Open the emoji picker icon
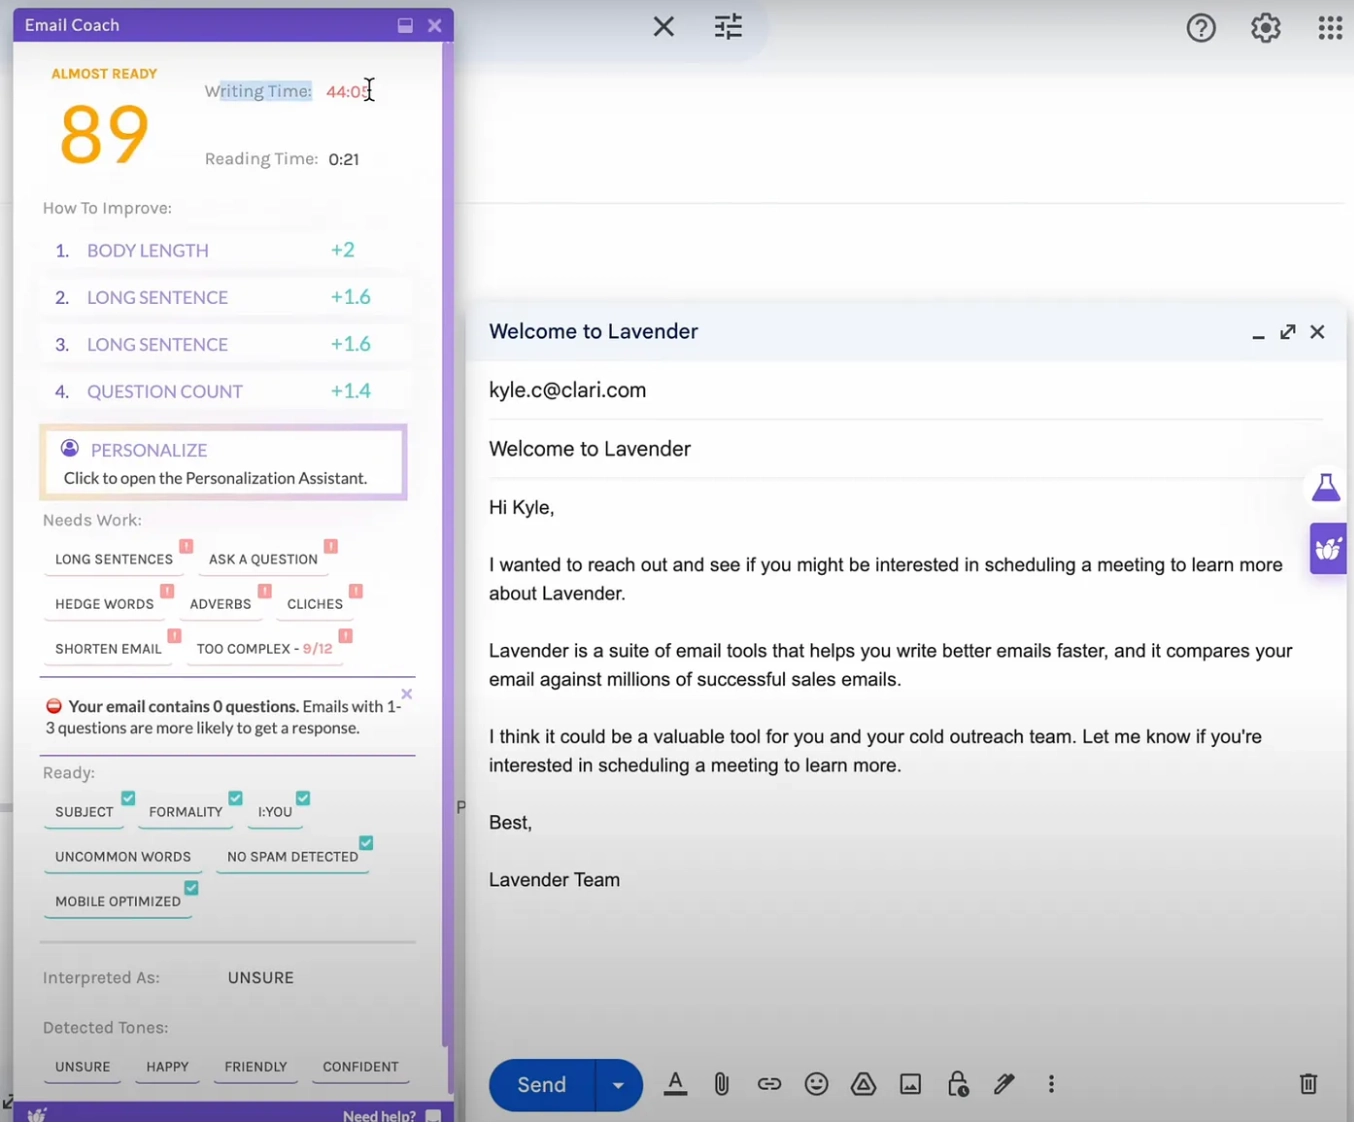This screenshot has height=1128, width=1354. click(x=816, y=1084)
